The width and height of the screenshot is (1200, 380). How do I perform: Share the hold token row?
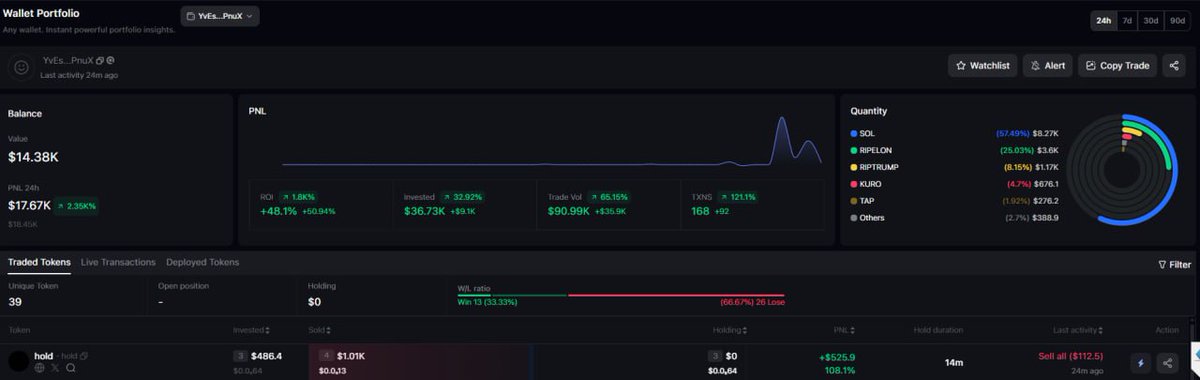click(1168, 364)
